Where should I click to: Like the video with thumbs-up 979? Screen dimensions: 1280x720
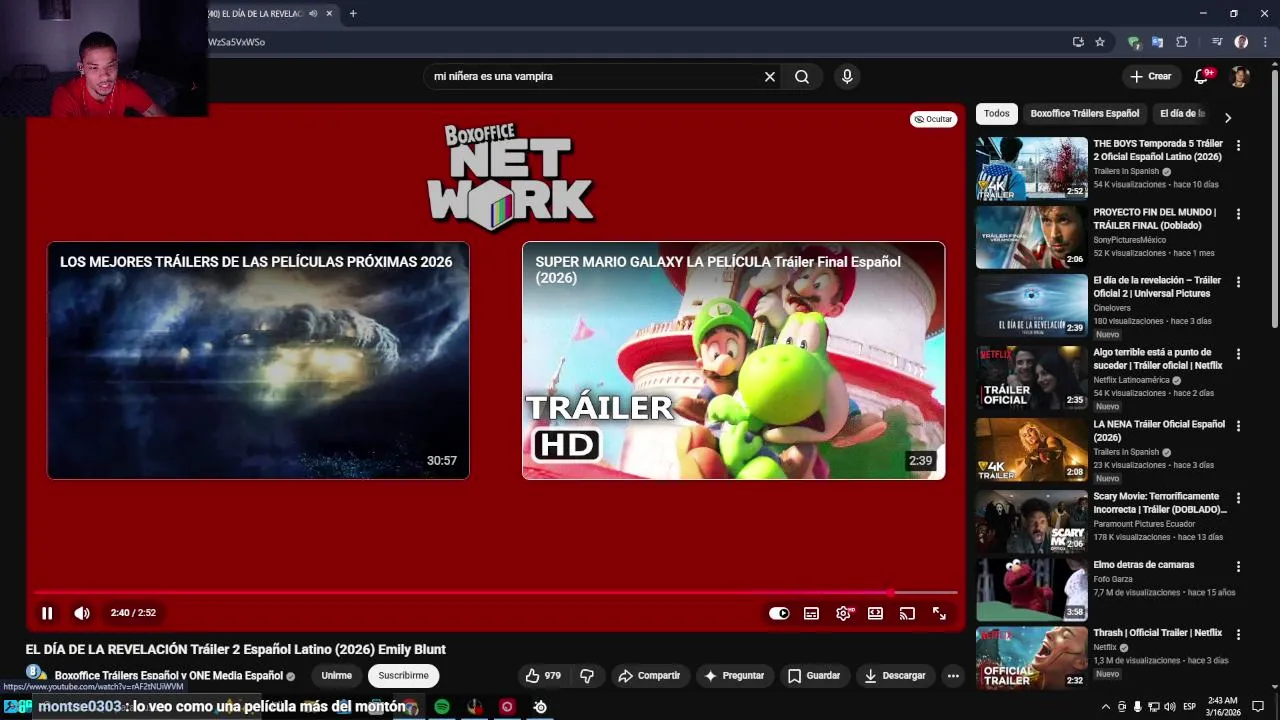[543, 676]
